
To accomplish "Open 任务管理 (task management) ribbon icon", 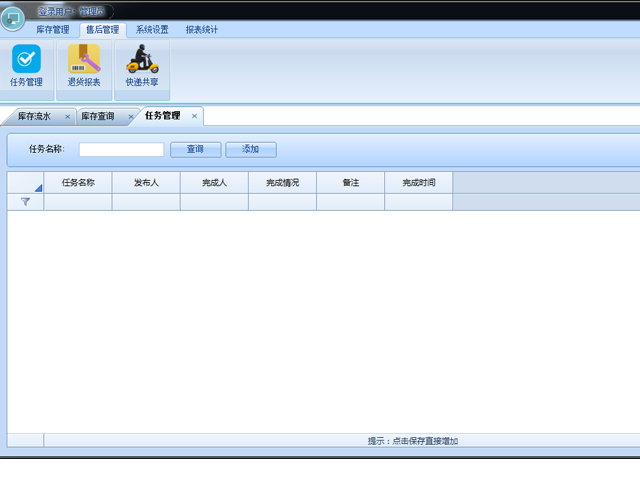I will tap(27, 66).
